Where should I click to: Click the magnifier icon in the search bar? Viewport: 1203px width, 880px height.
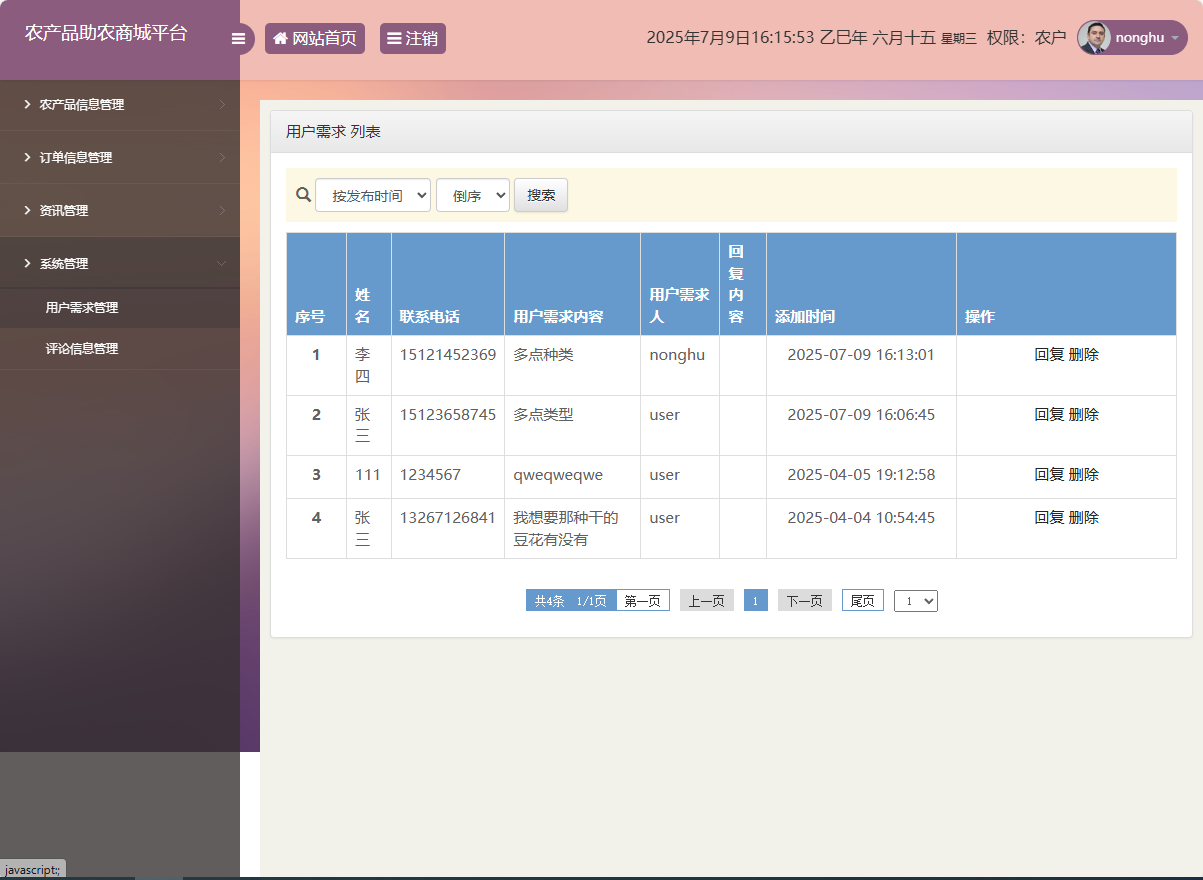303,194
